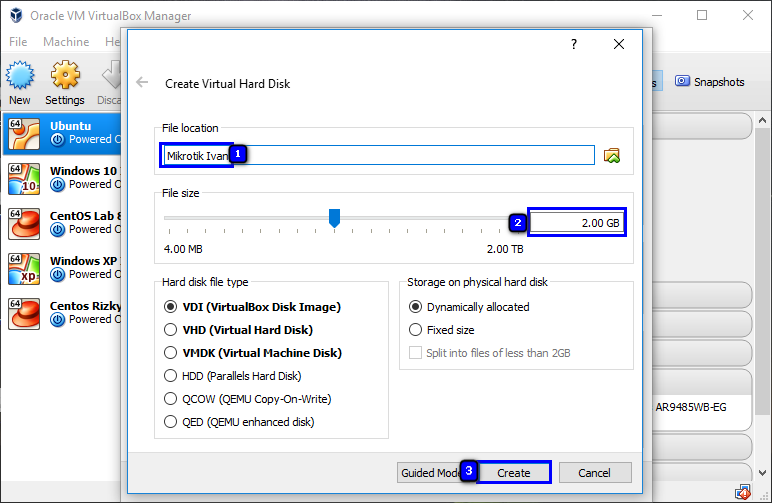The width and height of the screenshot is (772, 503).
Task: Select the Ubuntu virtual machine icon
Action: [x=24, y=133]
